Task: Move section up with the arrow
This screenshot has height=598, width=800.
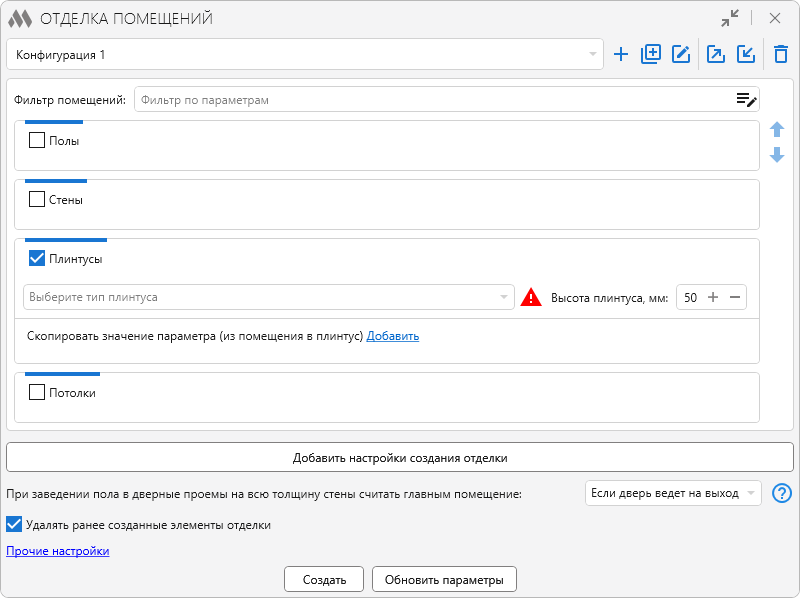Action: coord(777,130)
